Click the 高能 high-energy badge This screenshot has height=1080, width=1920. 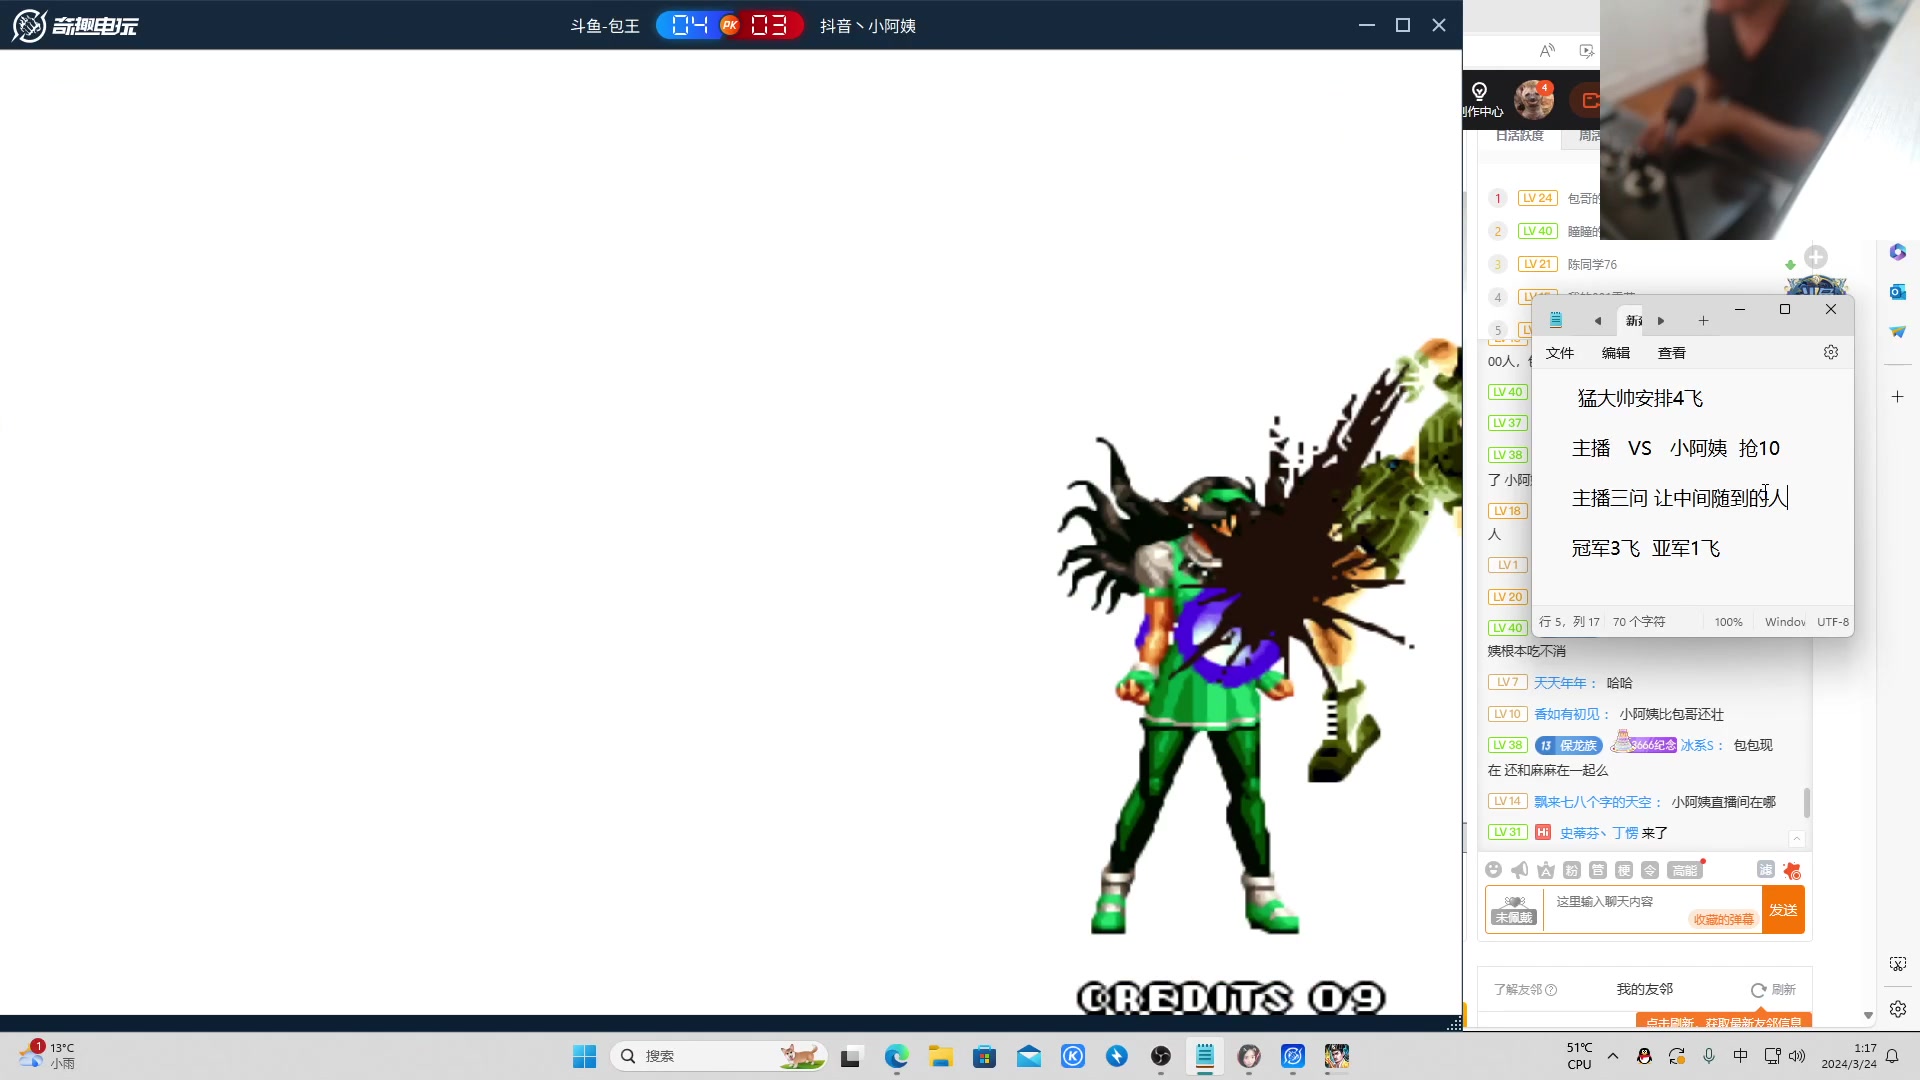1685,870
